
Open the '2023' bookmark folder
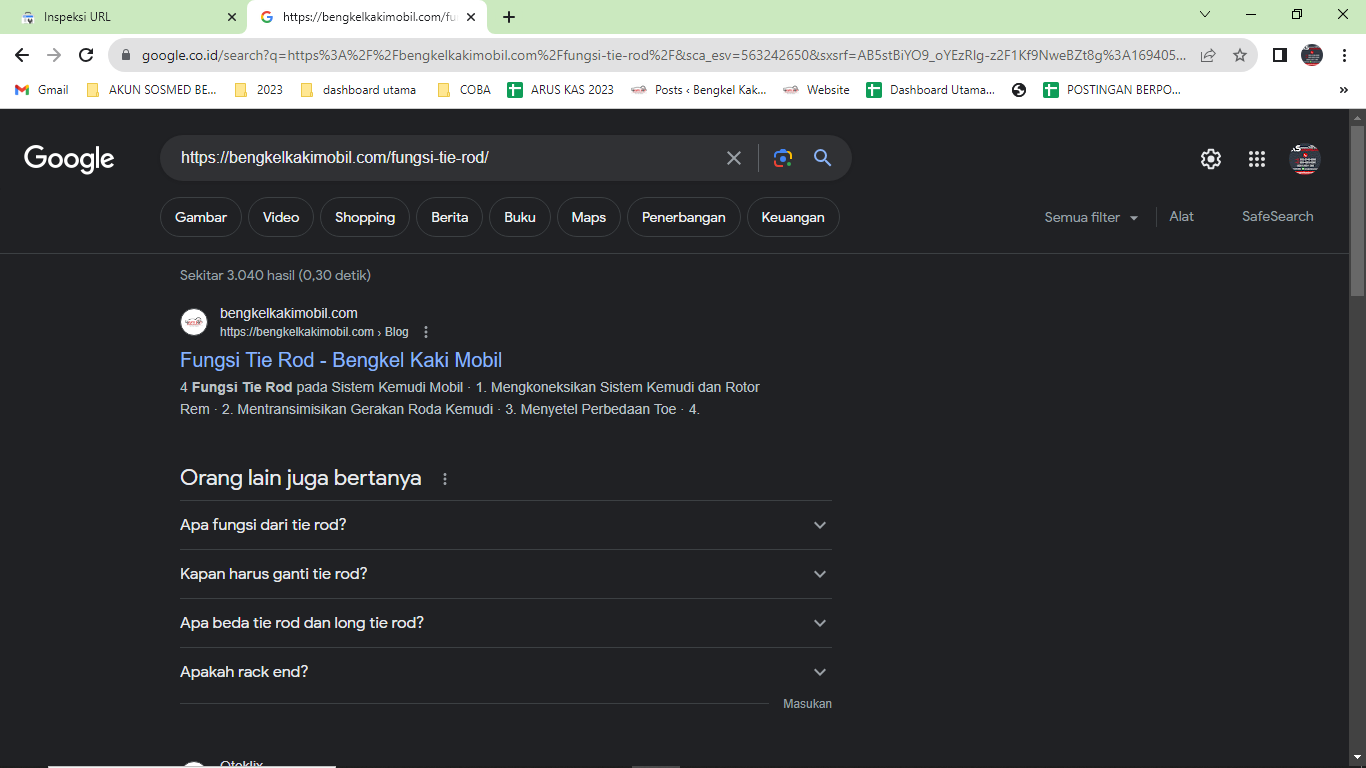258,90
